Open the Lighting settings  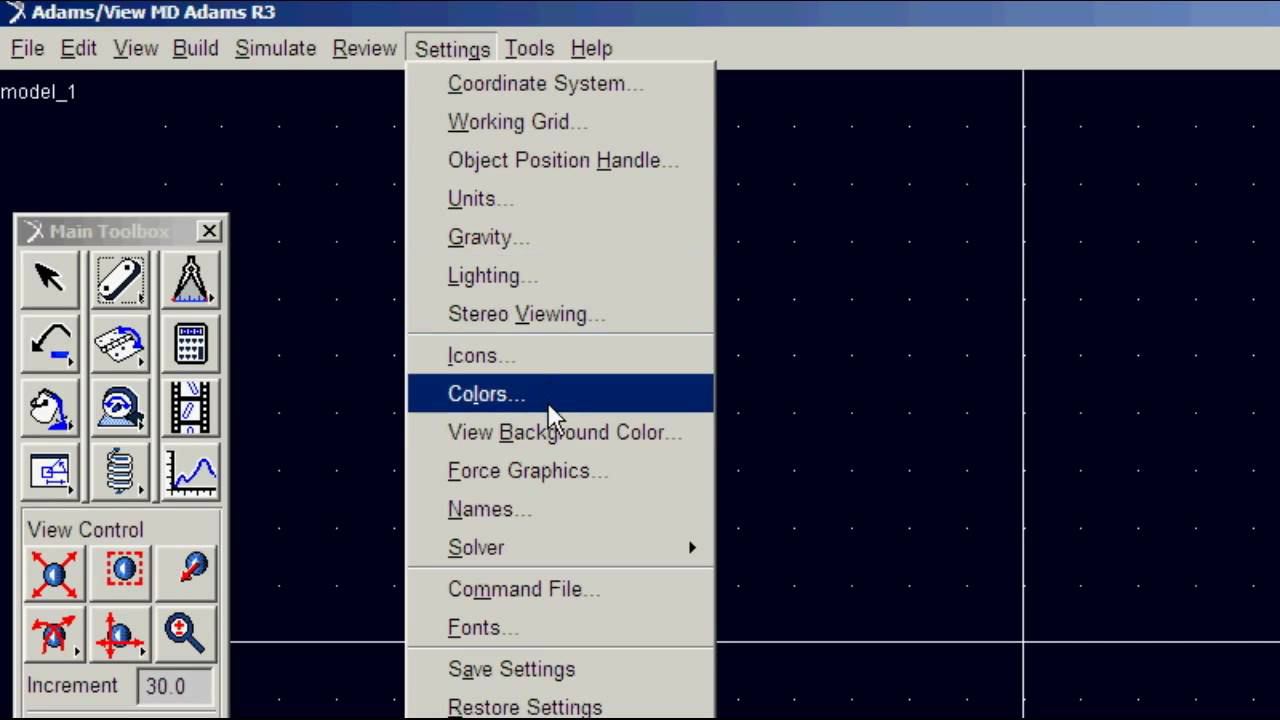tap(560, 276)
